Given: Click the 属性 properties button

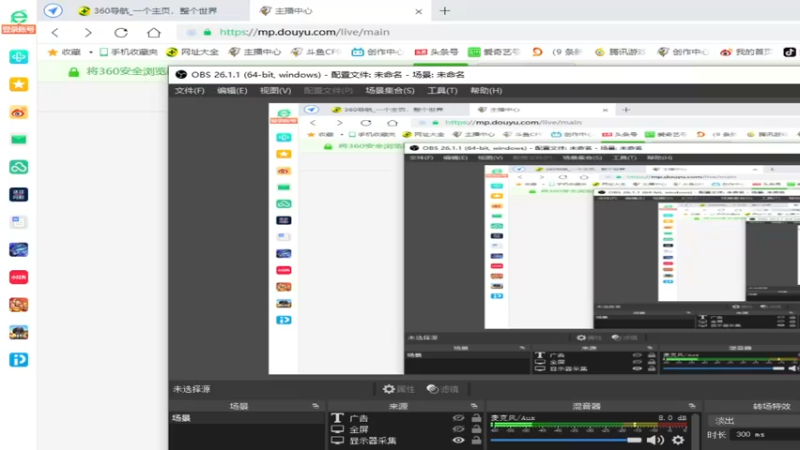Looking at the screenshot, I should (398, 389).
